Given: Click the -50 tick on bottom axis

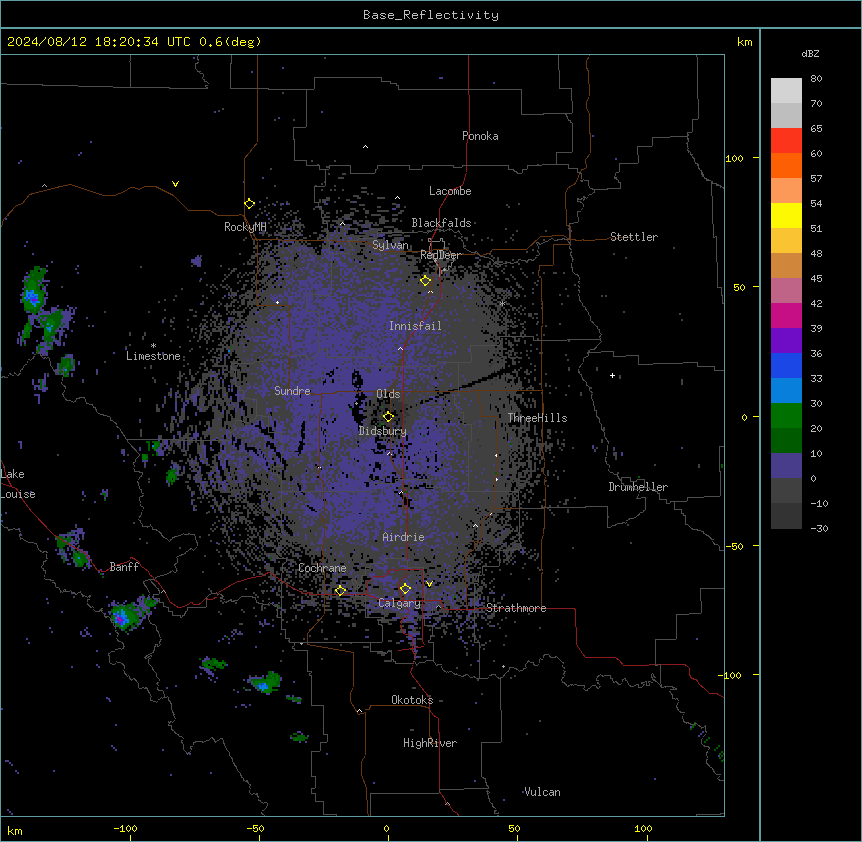Looking at the screenshot, I should (255, 828).
